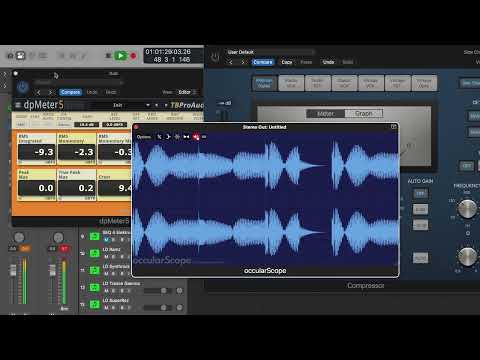Image resolution: width=480 pixels, height=360 pixels.
Task: Click green instrument icon on track 12
Action: pos(95,287)
